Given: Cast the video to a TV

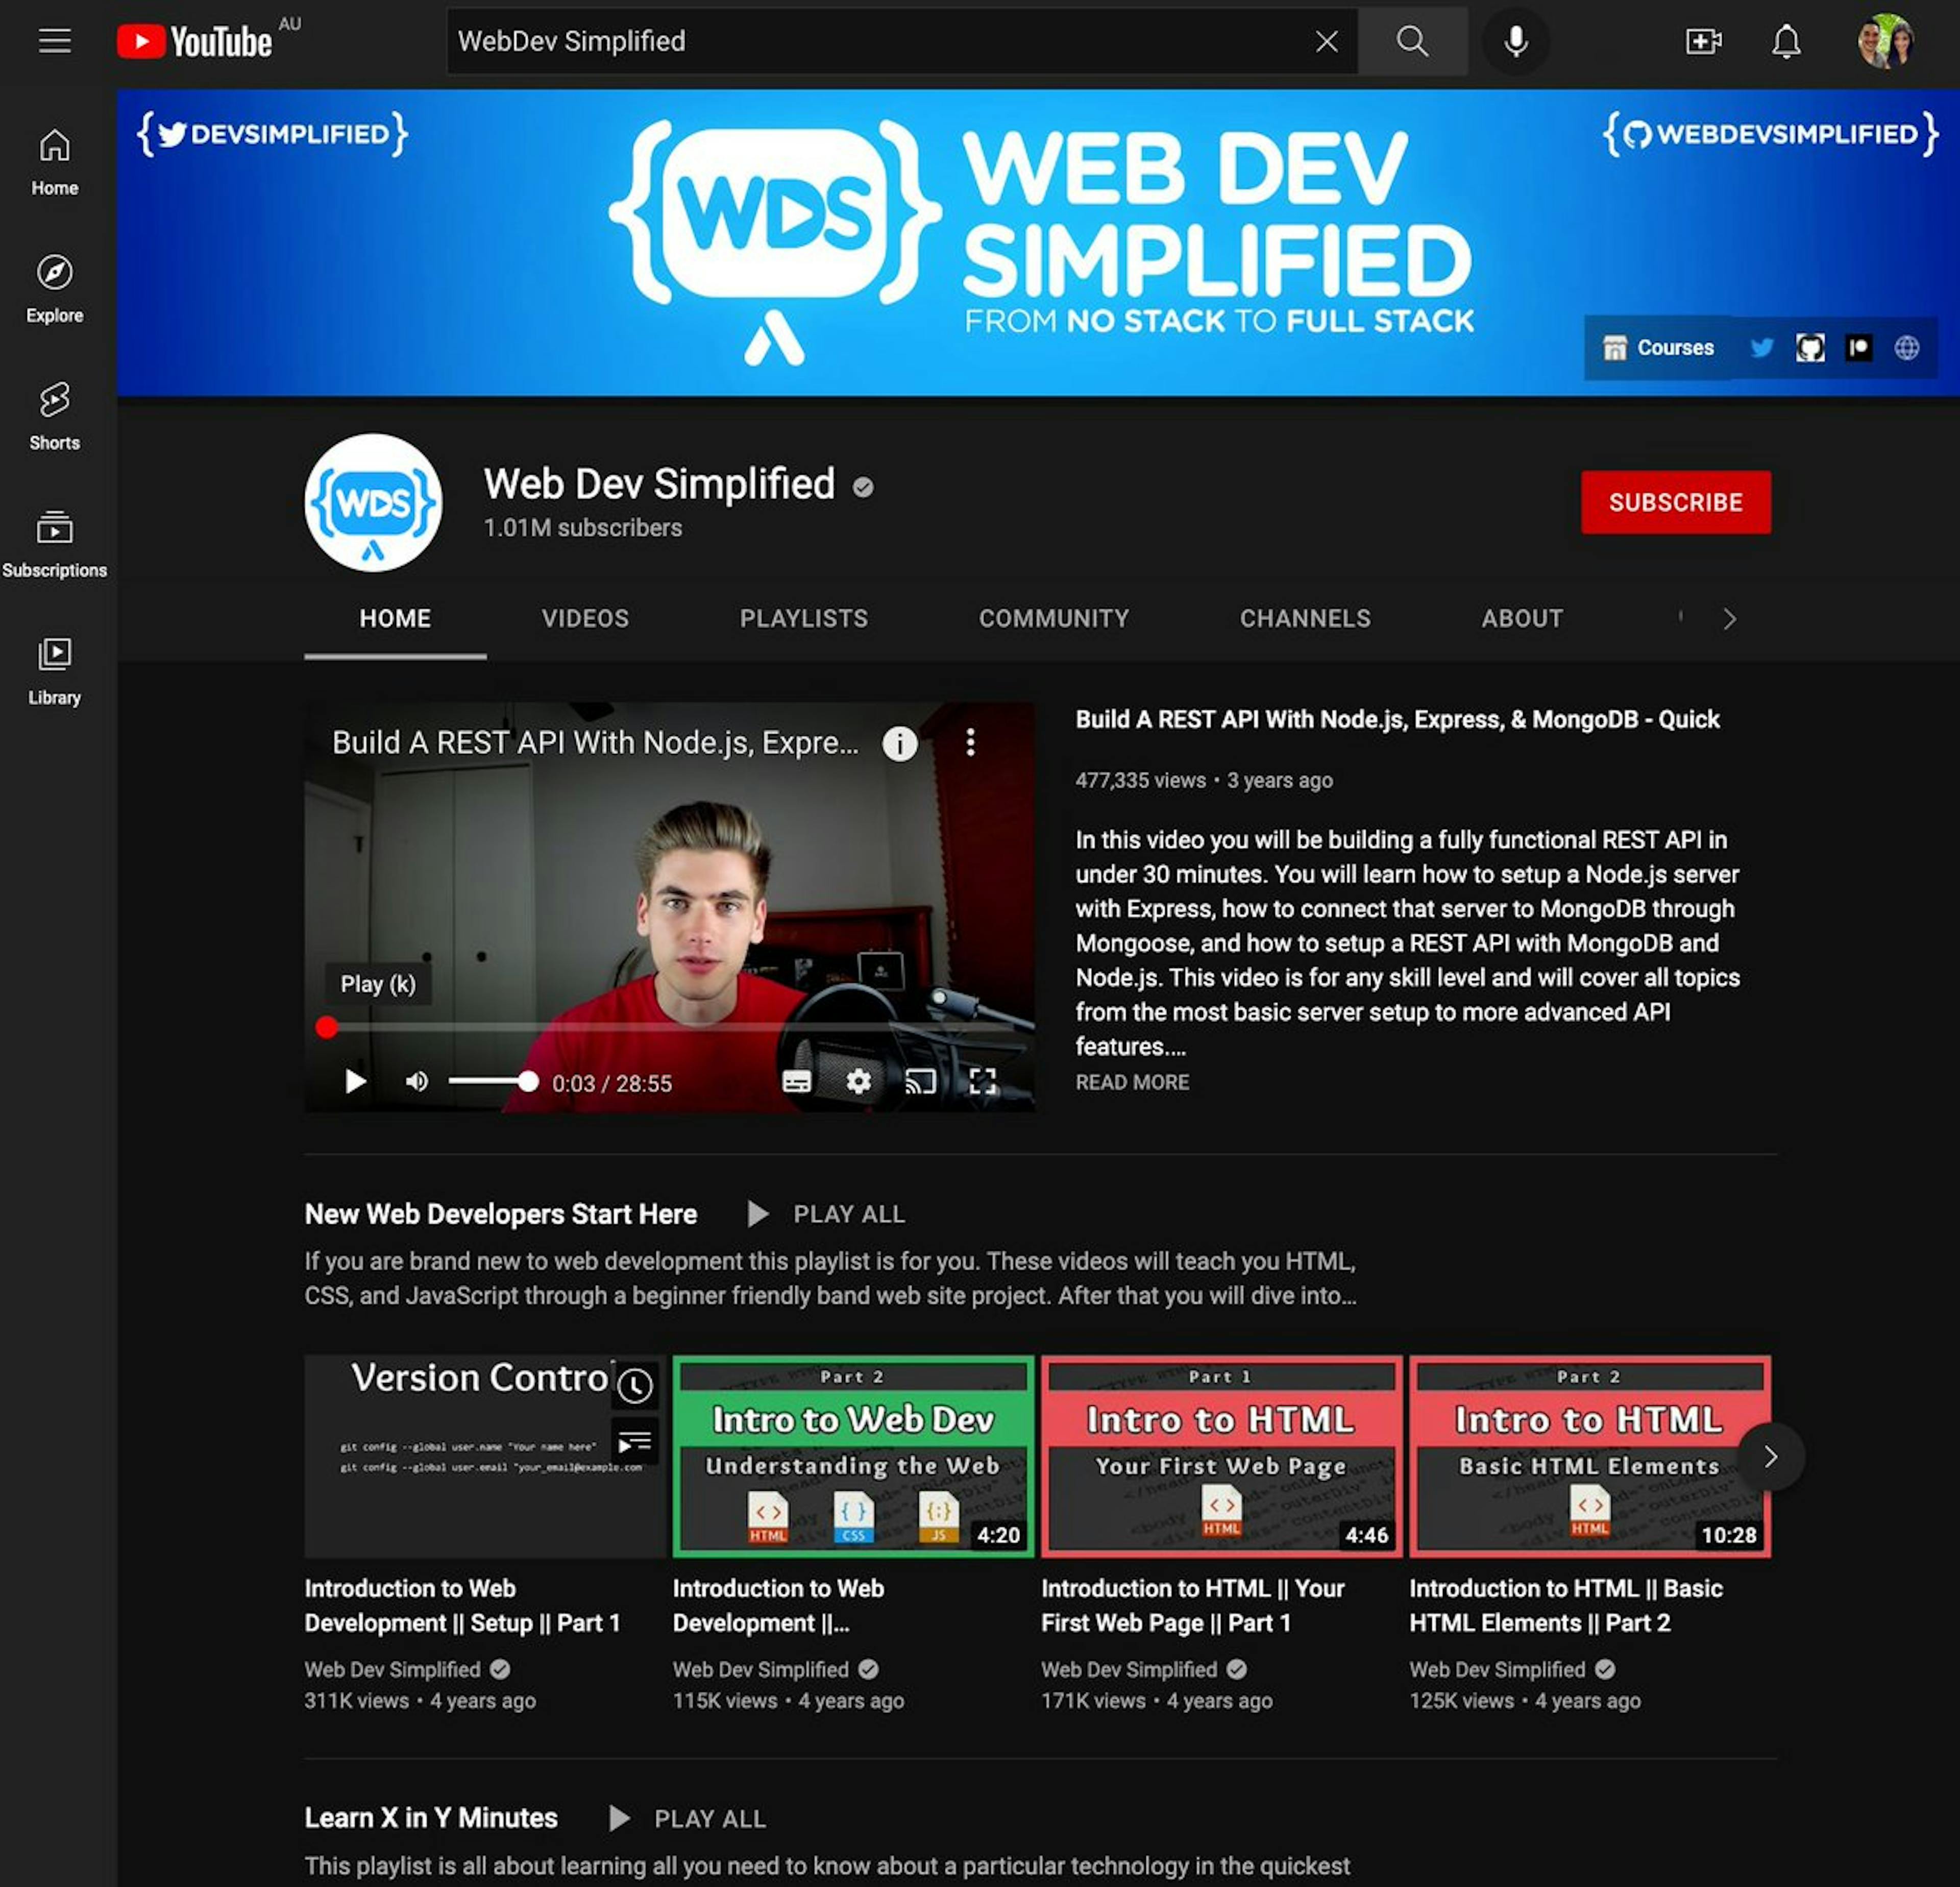Looking at the screenshot, I should 920,1081.
